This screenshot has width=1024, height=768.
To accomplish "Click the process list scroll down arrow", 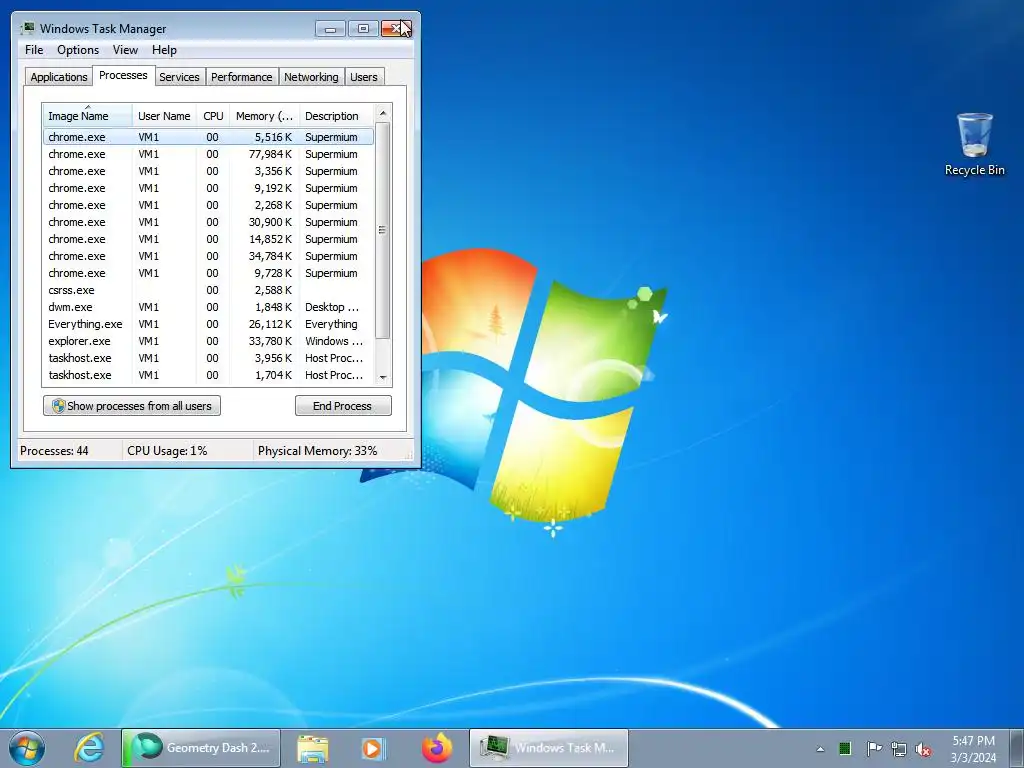I will (383, 377).
